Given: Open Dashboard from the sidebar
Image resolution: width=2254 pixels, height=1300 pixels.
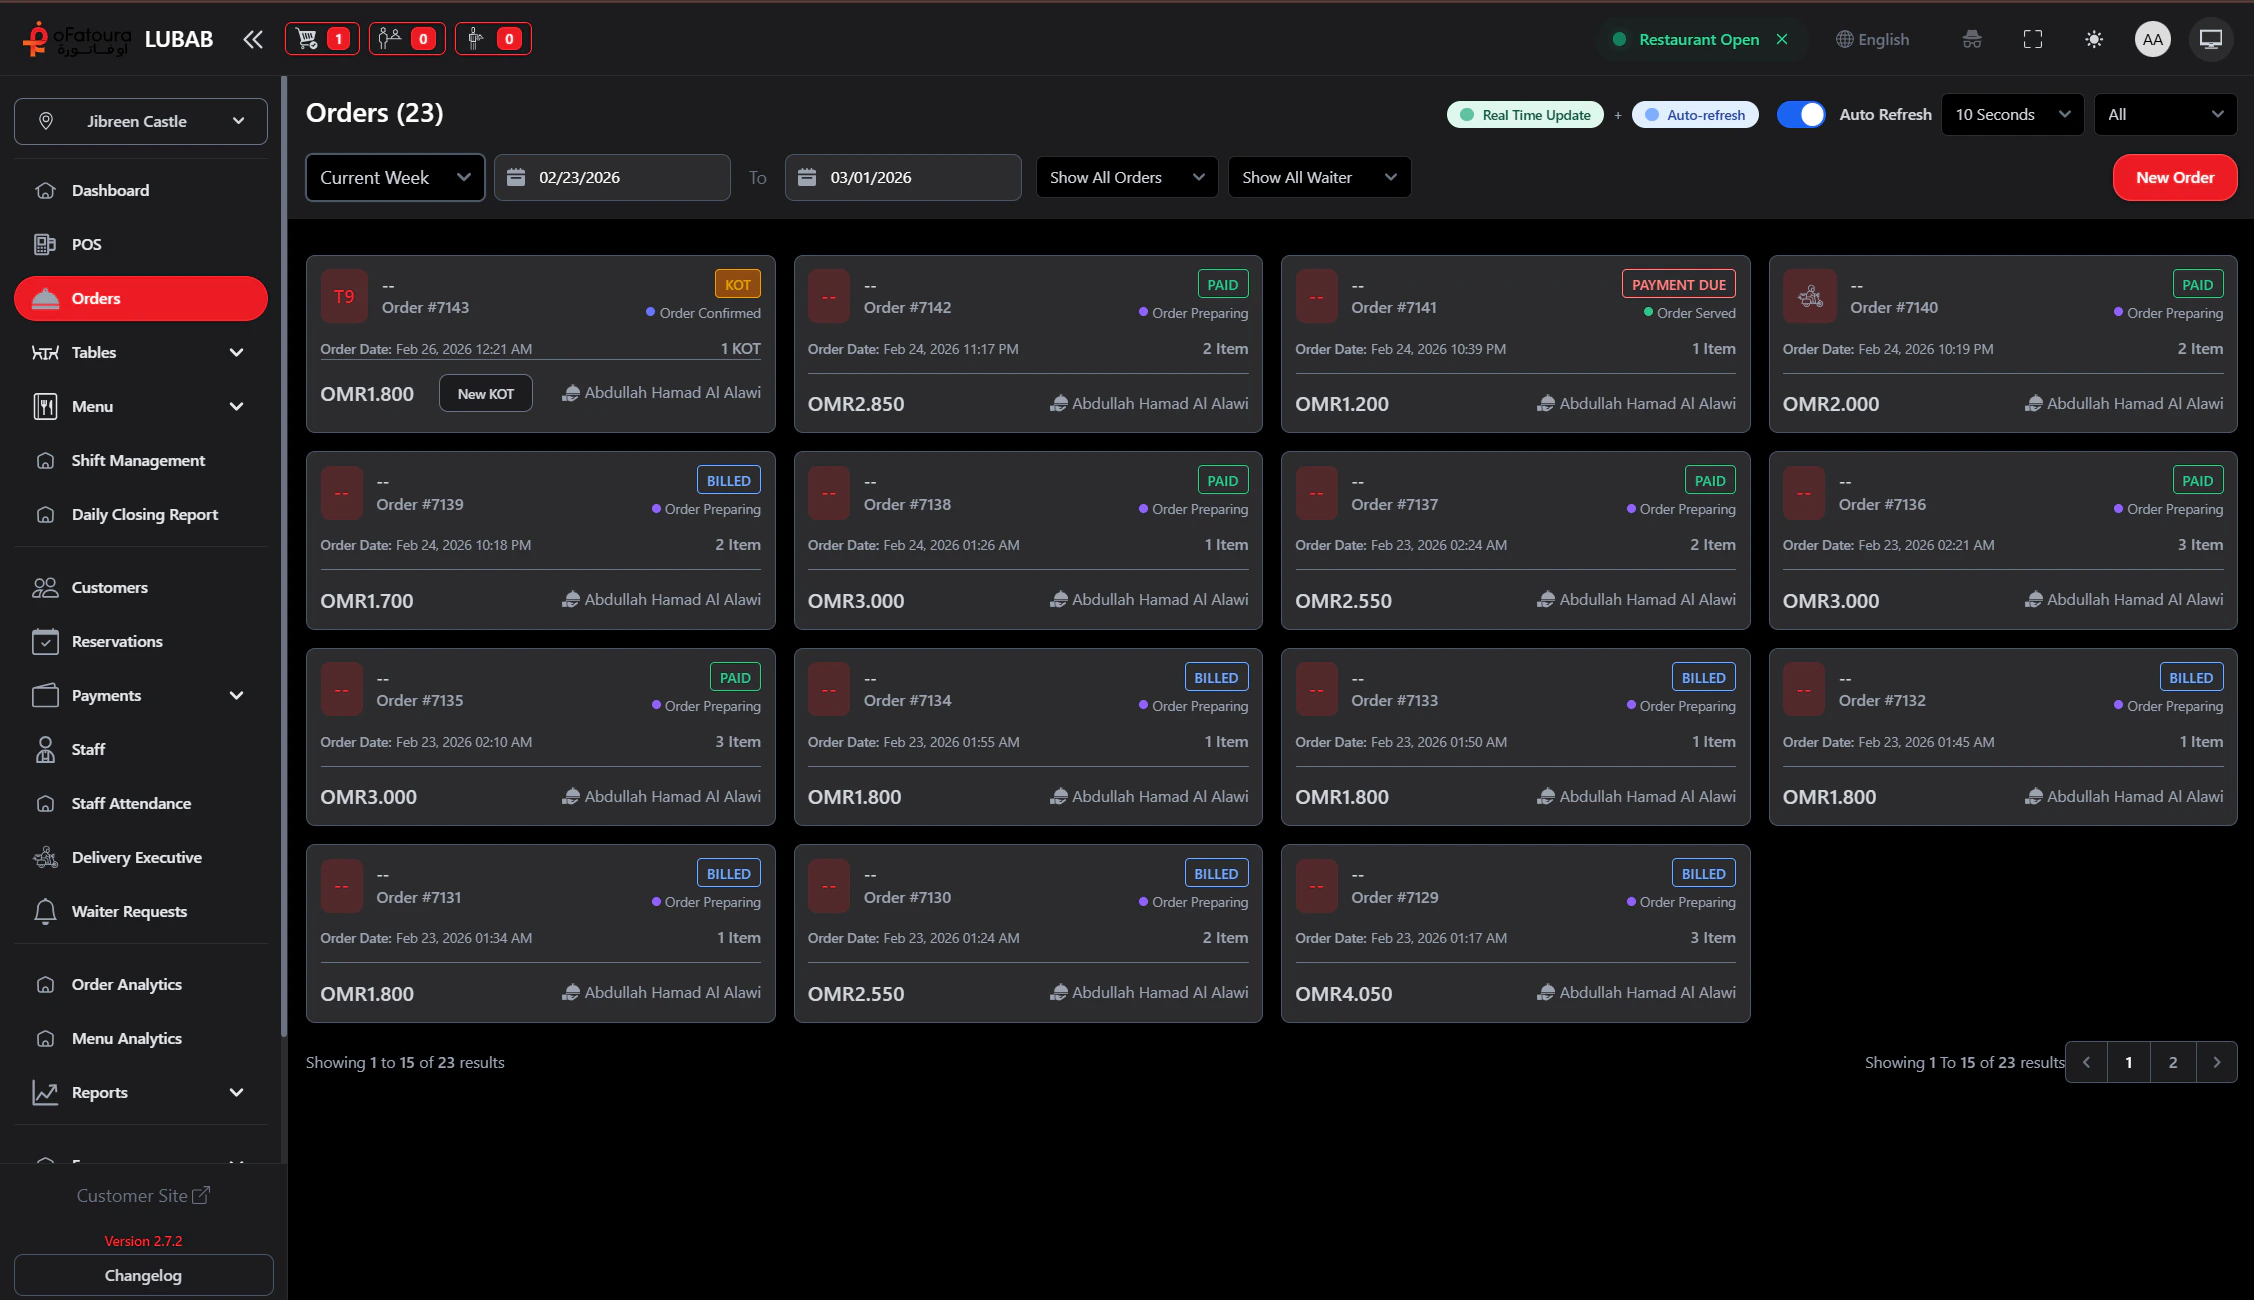Looking at the screenshot, I should (110, 190).
